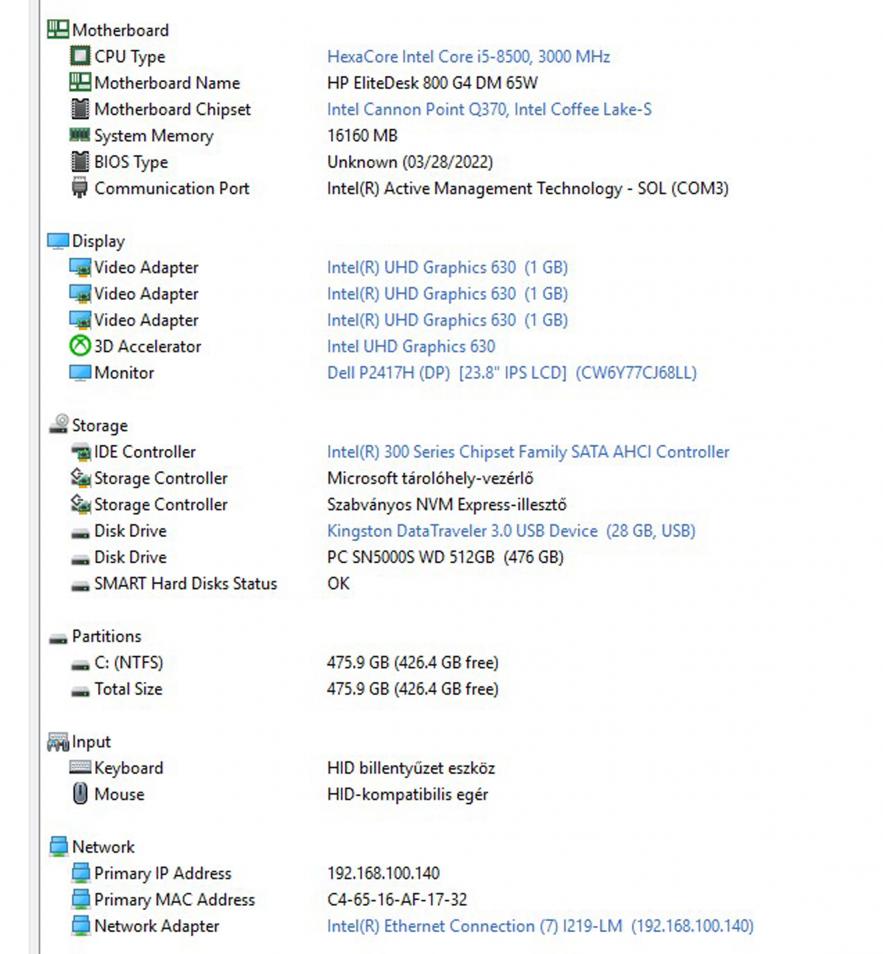Select Microsoft tárolóhely-vezérlő value

pyautogui.click(x=430, y=478)
